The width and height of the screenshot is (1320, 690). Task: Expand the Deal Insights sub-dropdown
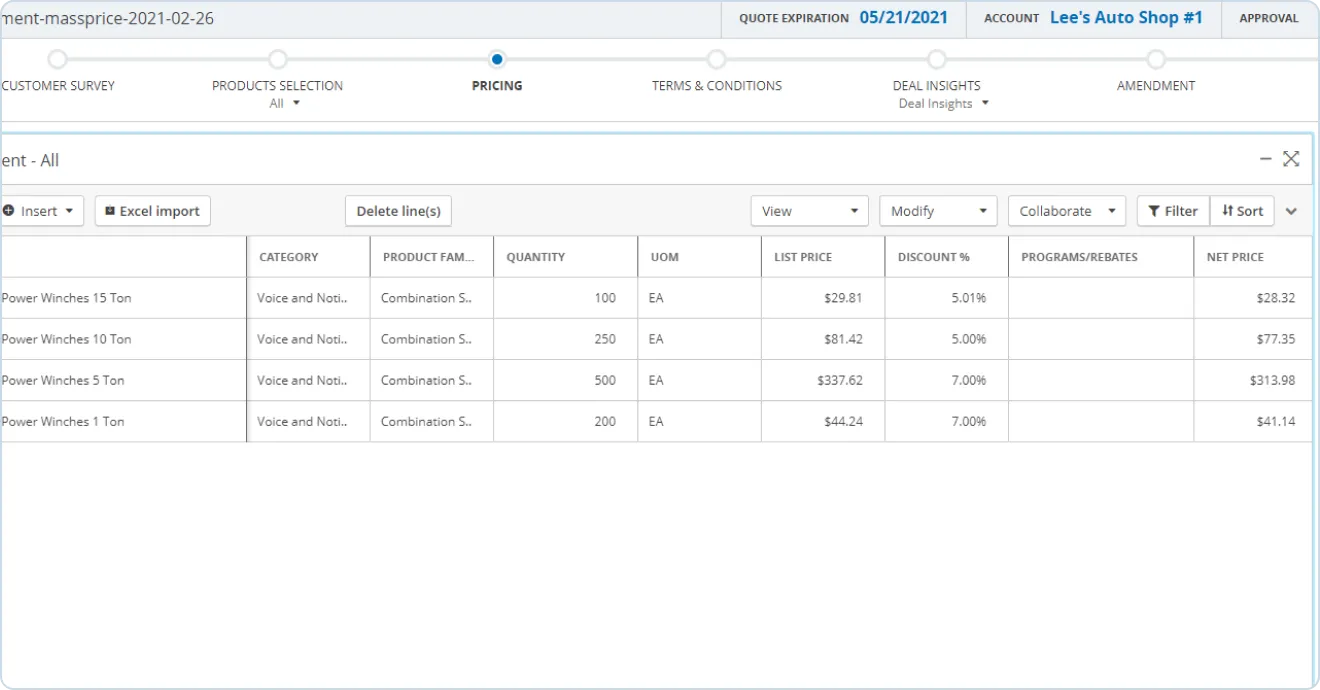(x=944, y=104)
